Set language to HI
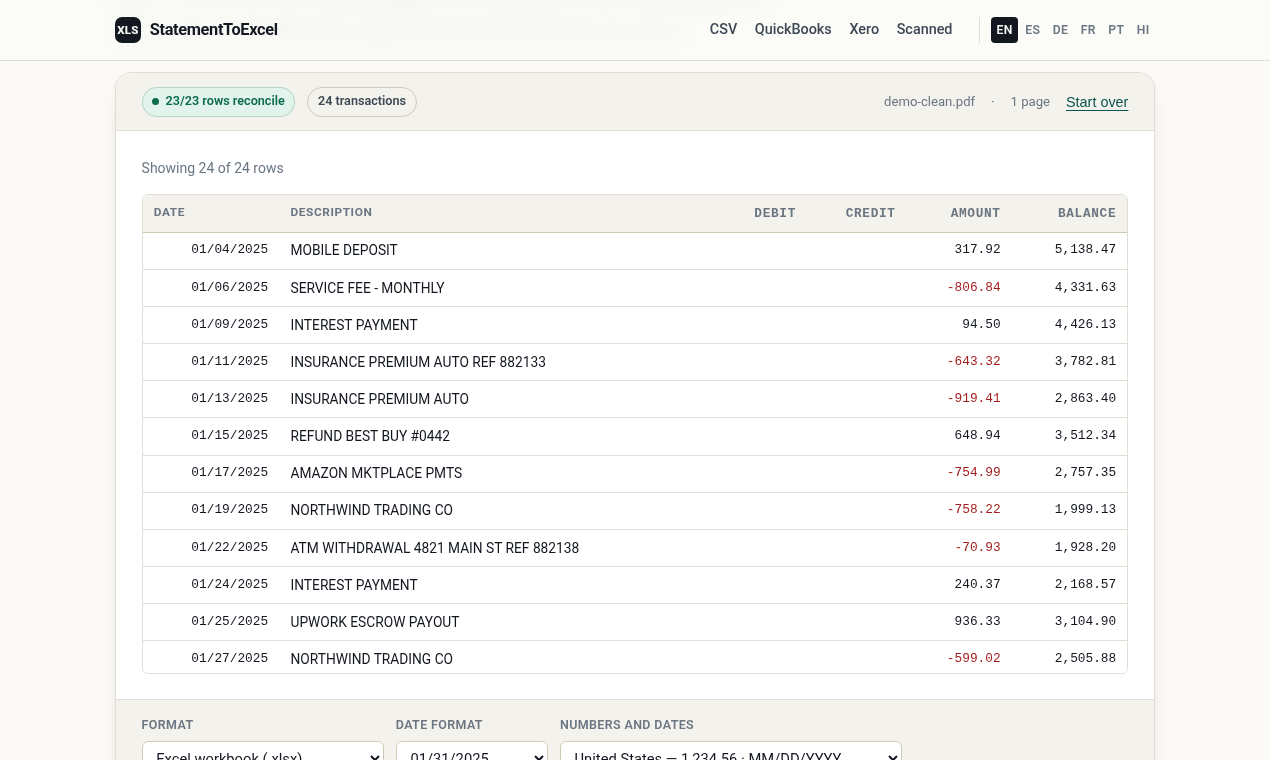The height and width of the screenshot is (760, 1270). point(1143,30)
